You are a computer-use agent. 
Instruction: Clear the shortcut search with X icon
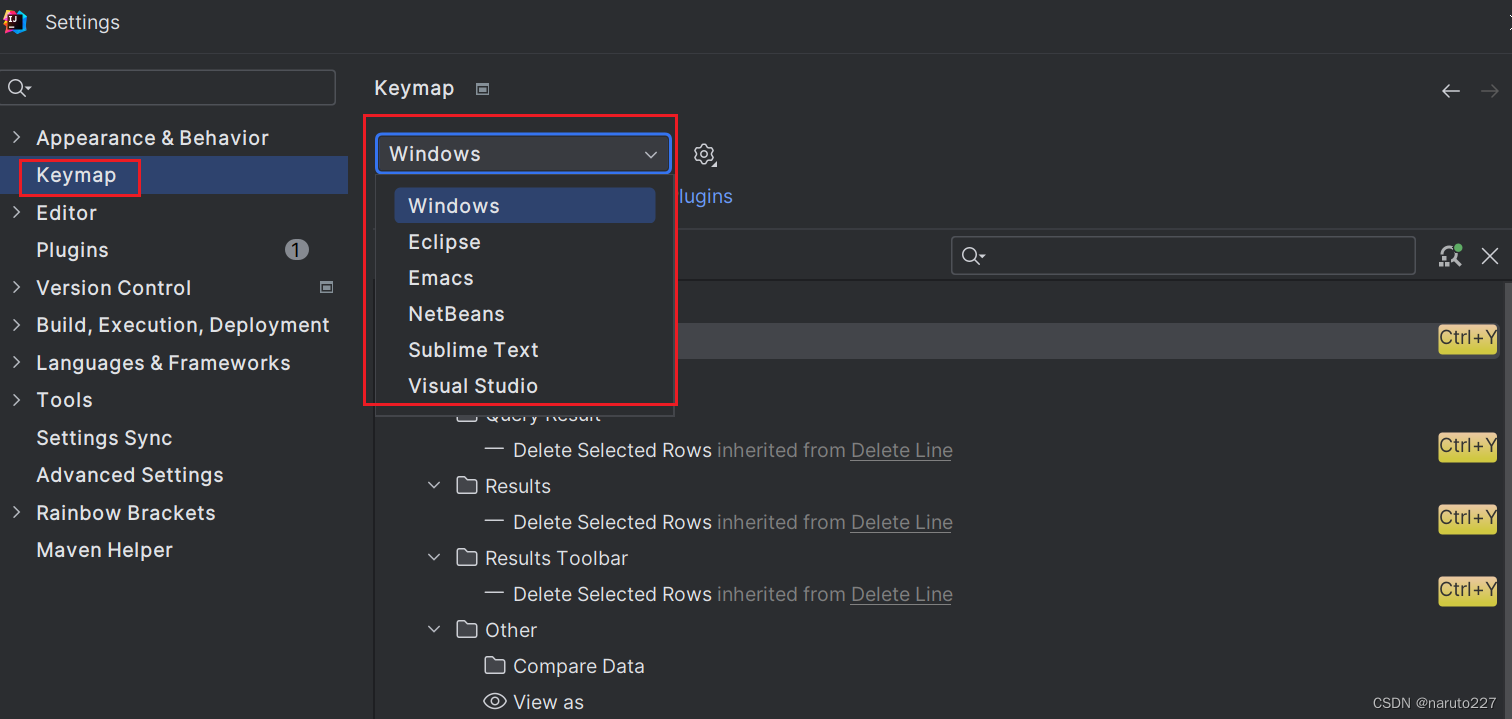[1490, 257]
